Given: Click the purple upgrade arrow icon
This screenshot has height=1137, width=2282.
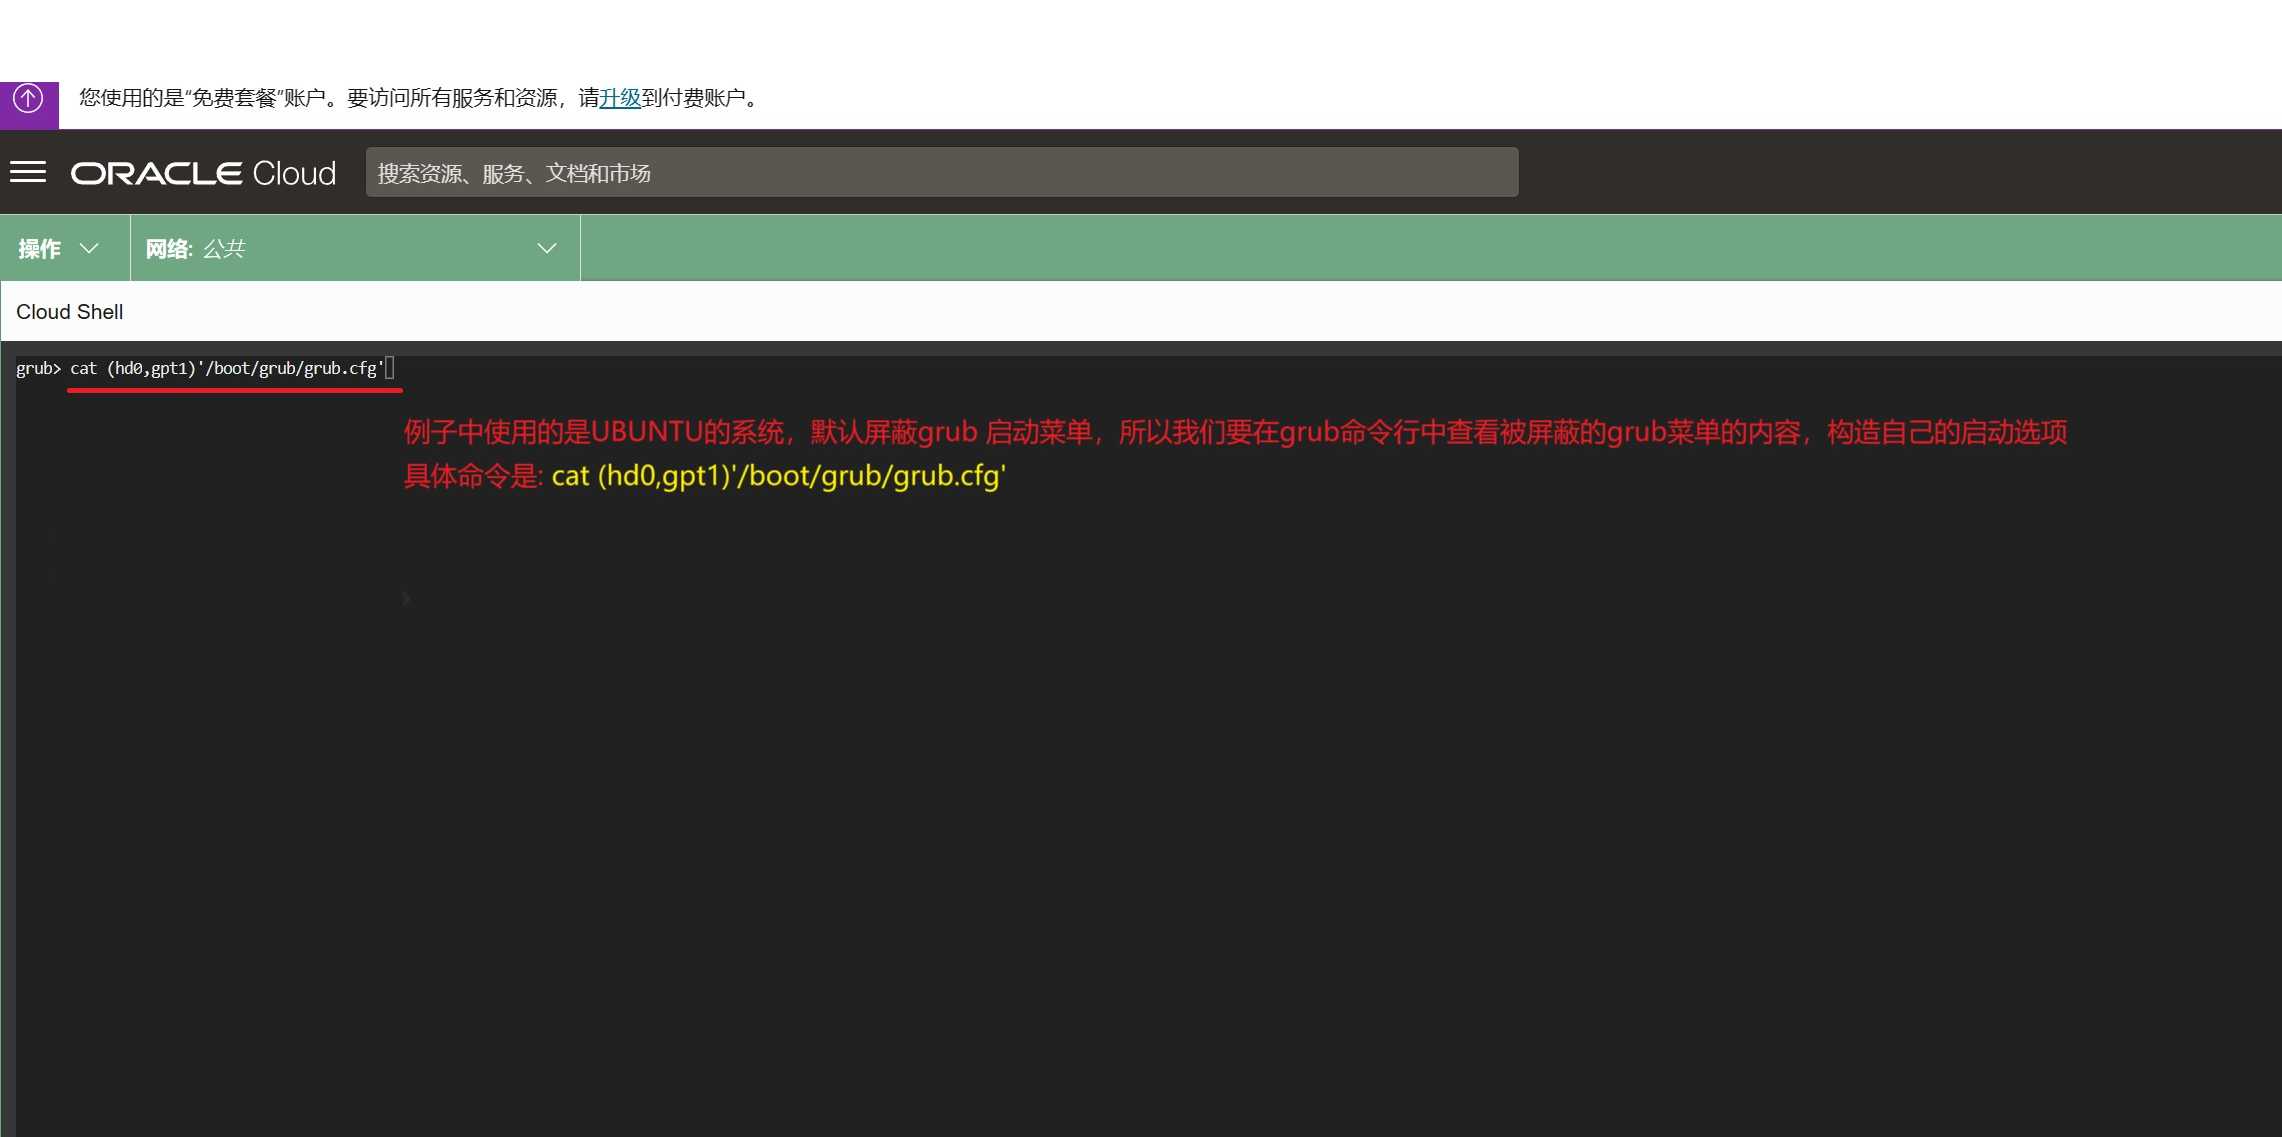Looking at the screenshot, I should 28,99.
